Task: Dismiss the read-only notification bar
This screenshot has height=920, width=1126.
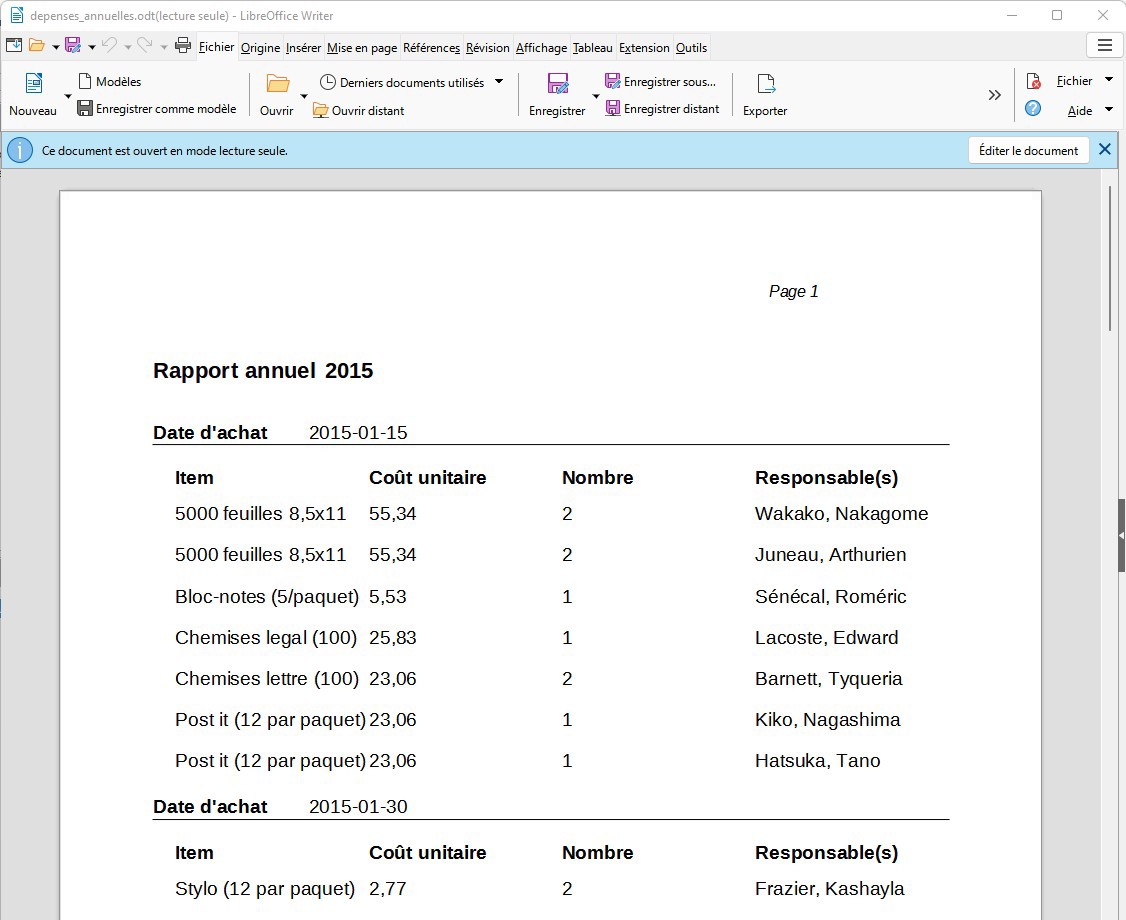Action: (x=1104, y=149)
